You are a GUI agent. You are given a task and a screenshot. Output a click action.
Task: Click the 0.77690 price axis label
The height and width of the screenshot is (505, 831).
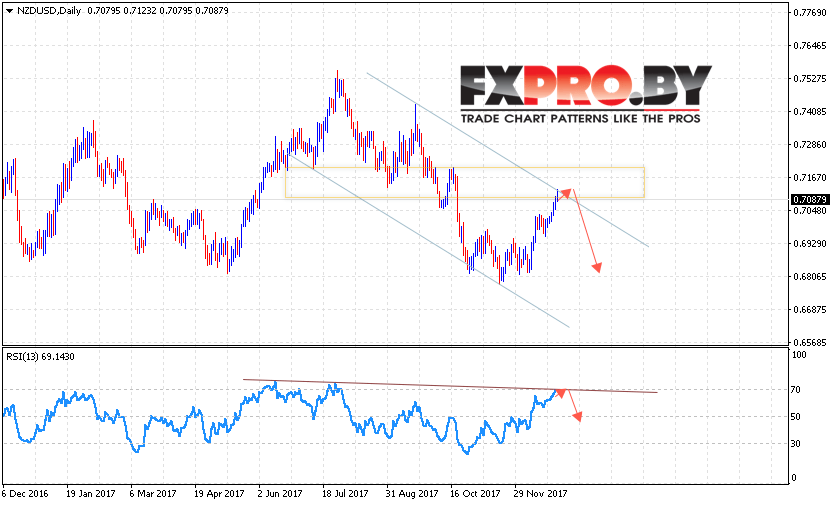pos(810,13)
